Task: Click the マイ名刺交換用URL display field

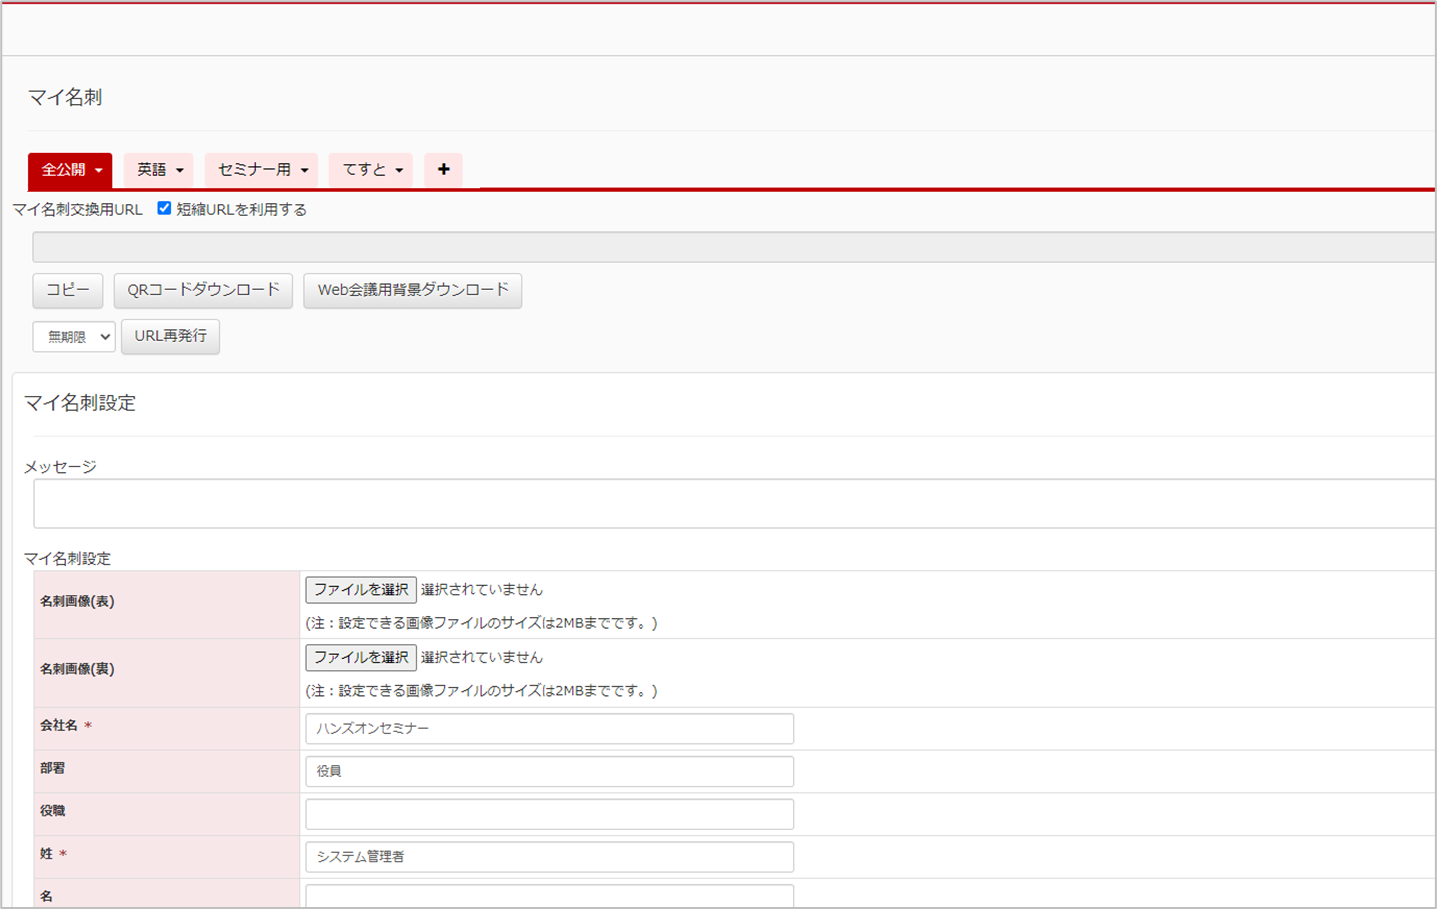Action: [x=734, y=247]
